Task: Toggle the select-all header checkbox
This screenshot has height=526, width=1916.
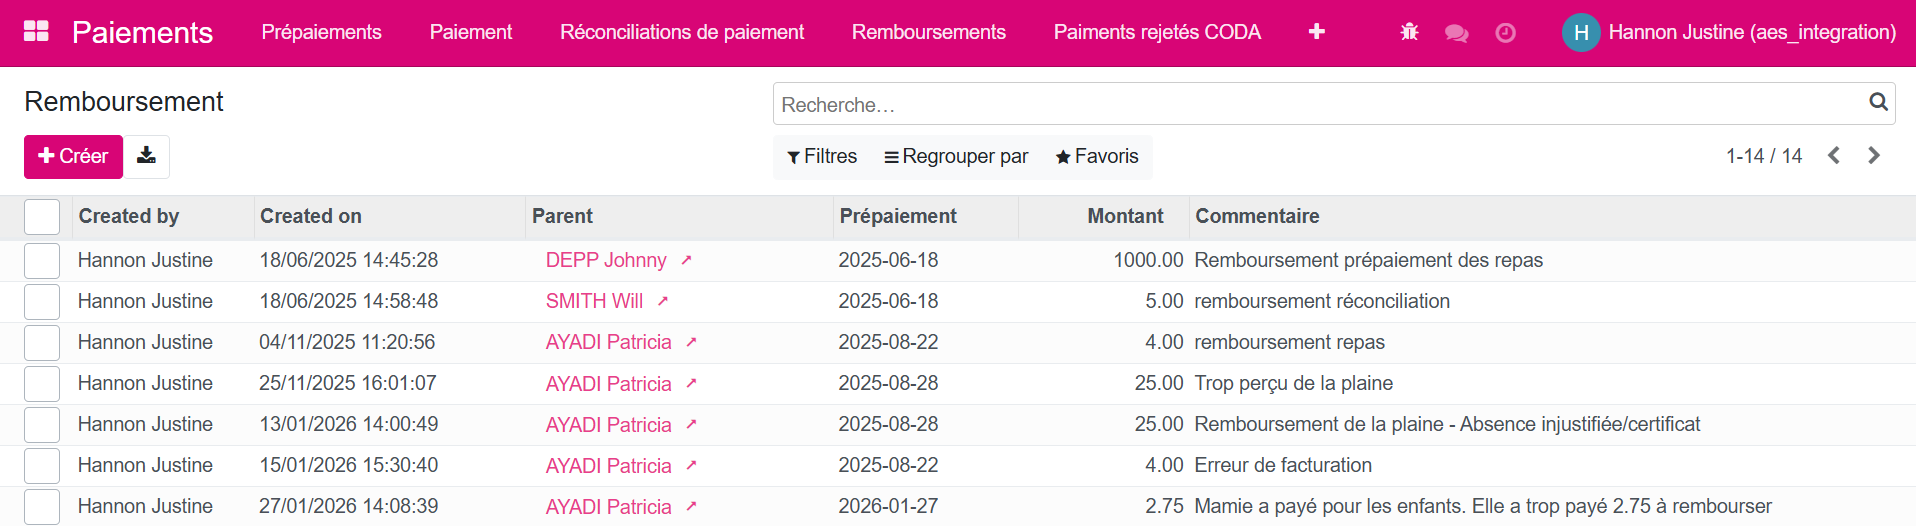Action: click(x=42, y=217)
